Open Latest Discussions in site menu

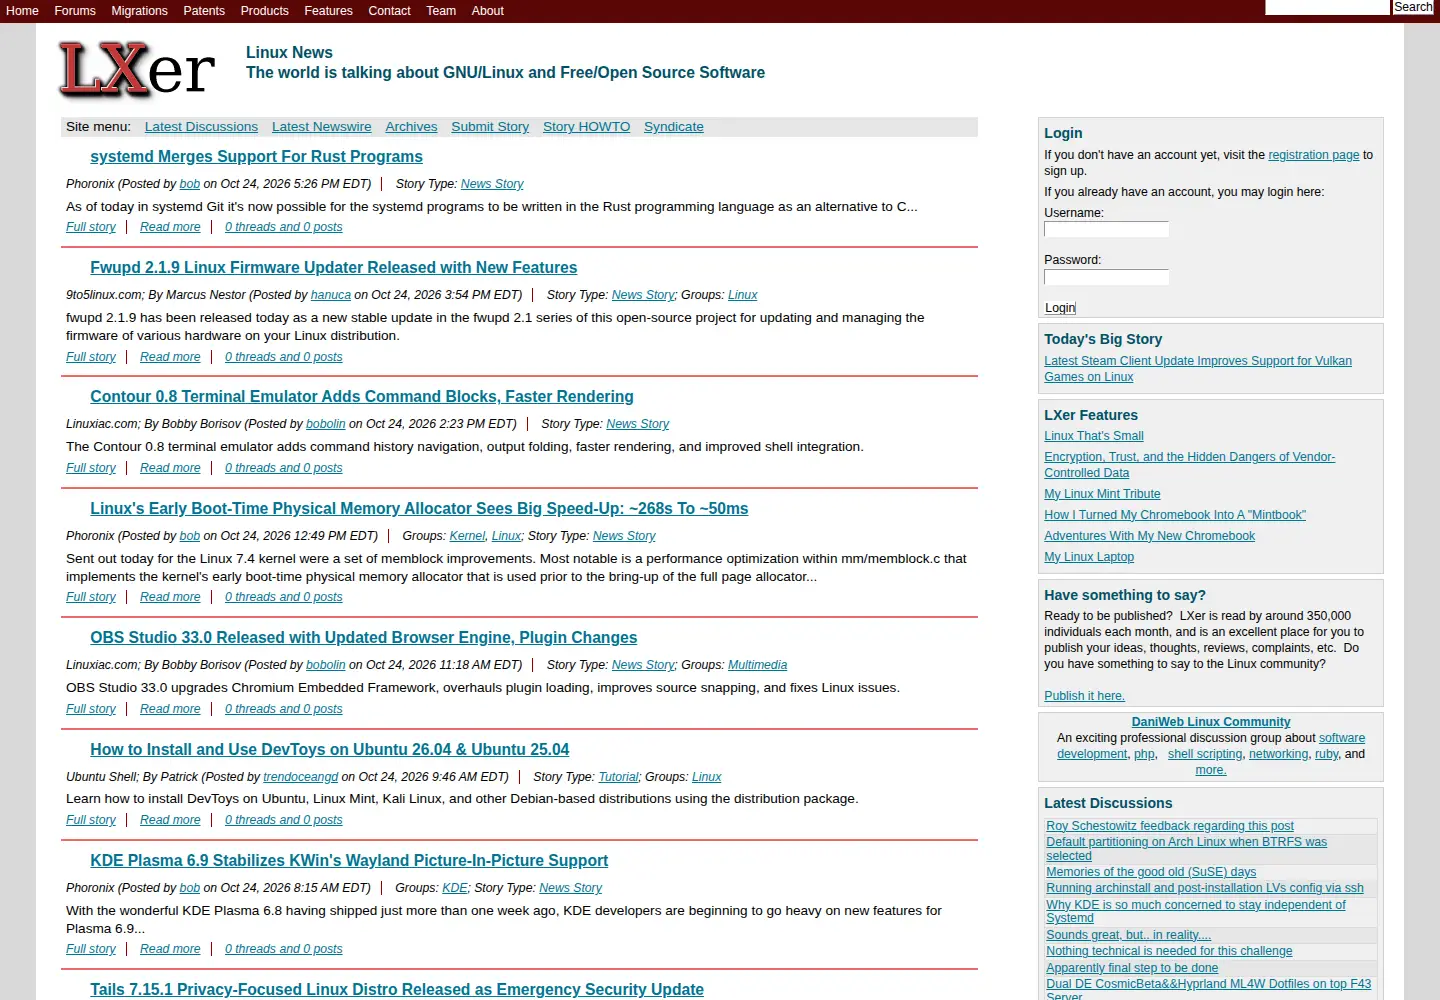point(201,127)
